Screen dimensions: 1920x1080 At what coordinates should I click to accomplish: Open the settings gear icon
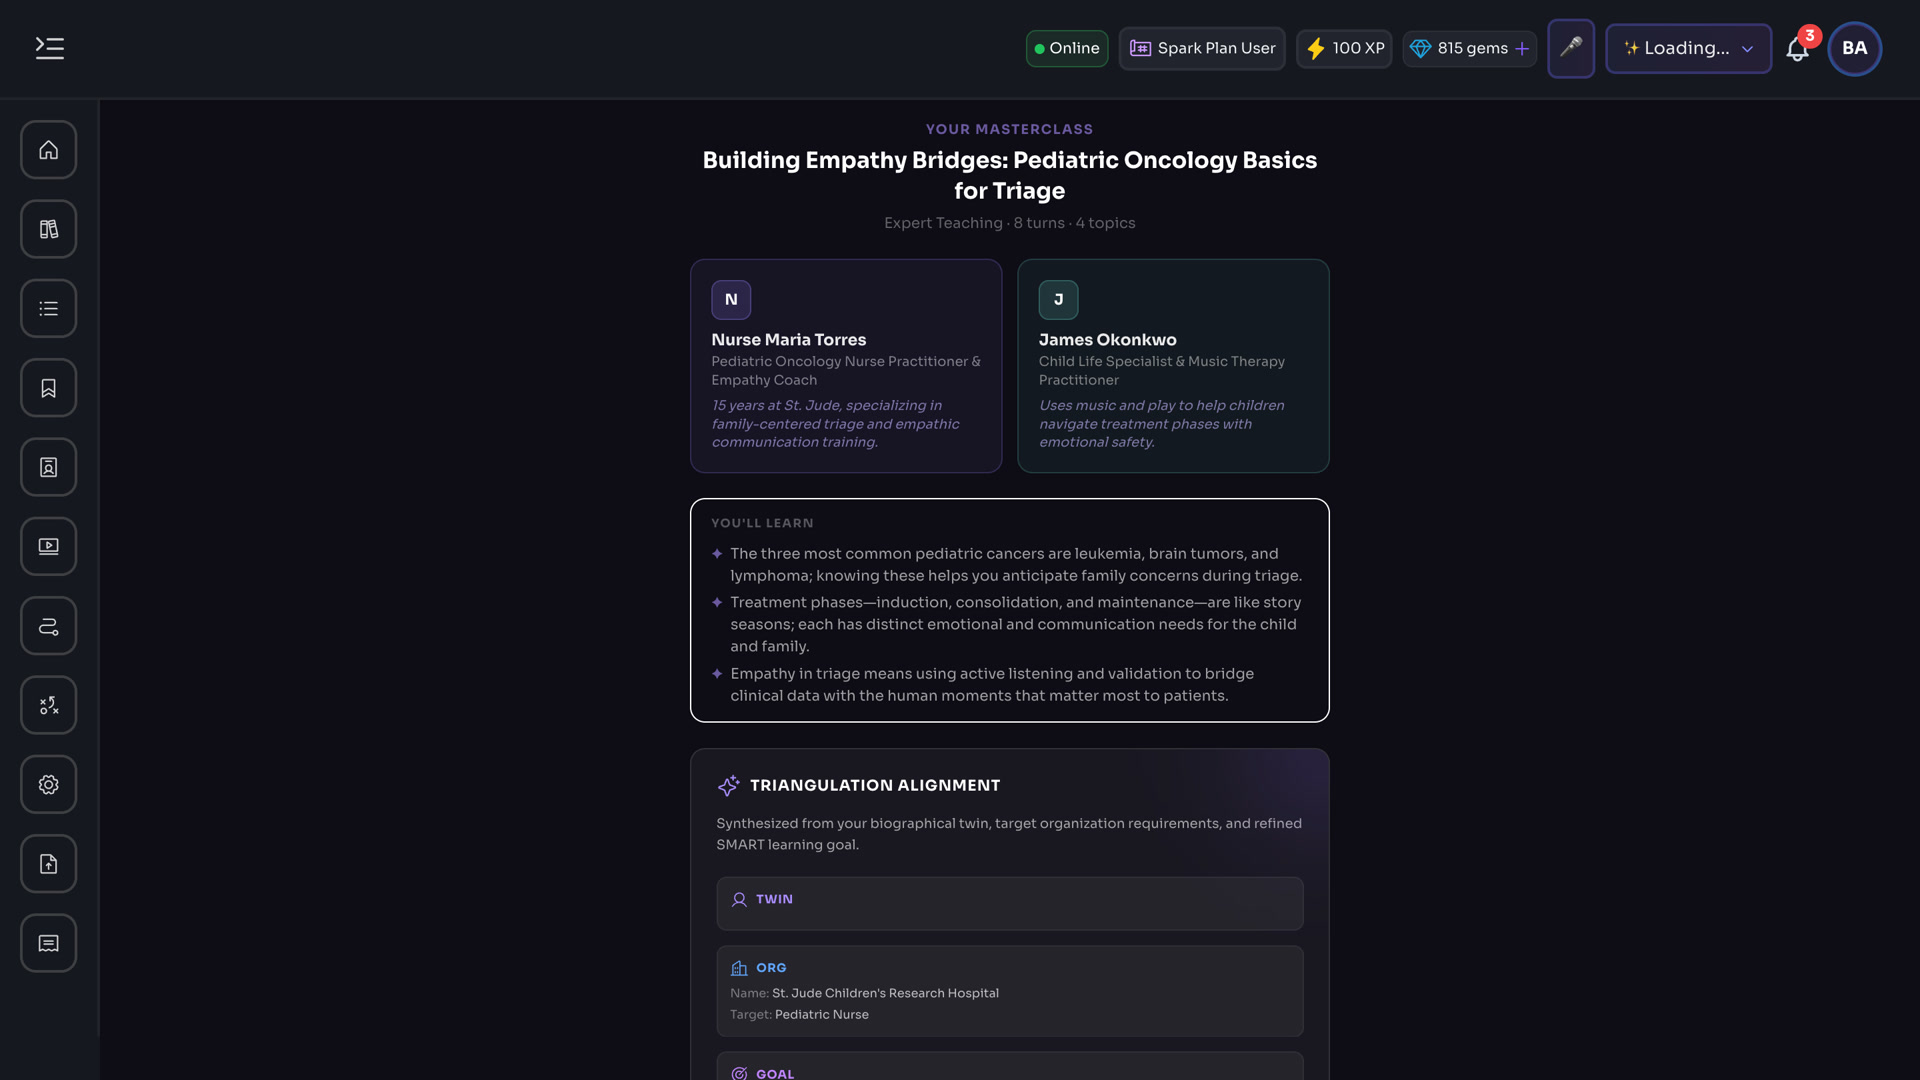click(x=49, y=785)
